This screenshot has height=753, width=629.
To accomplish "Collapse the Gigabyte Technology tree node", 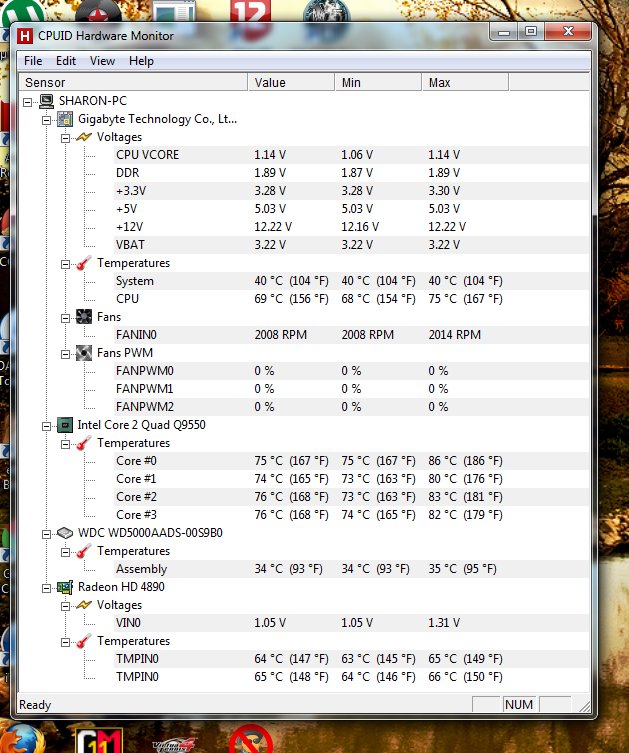I will (46, 119).
